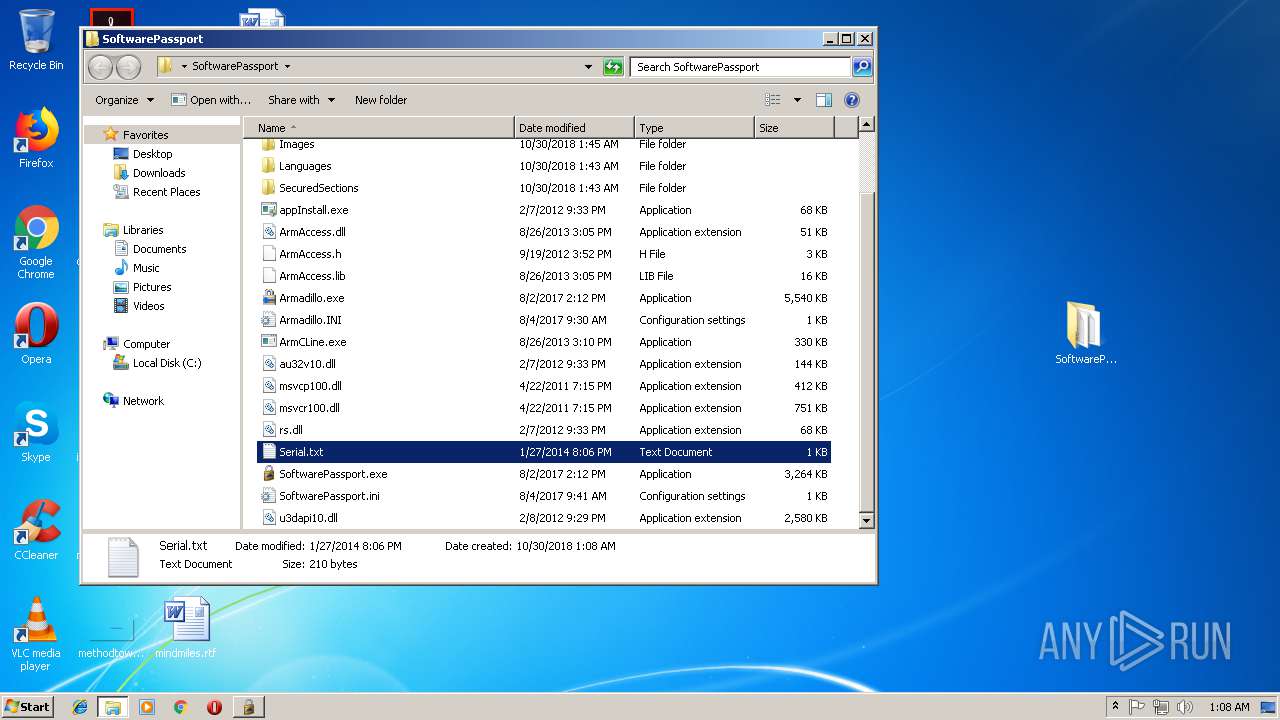
Task: Open Skype desktop shortcut
Action: click(36, 432)
